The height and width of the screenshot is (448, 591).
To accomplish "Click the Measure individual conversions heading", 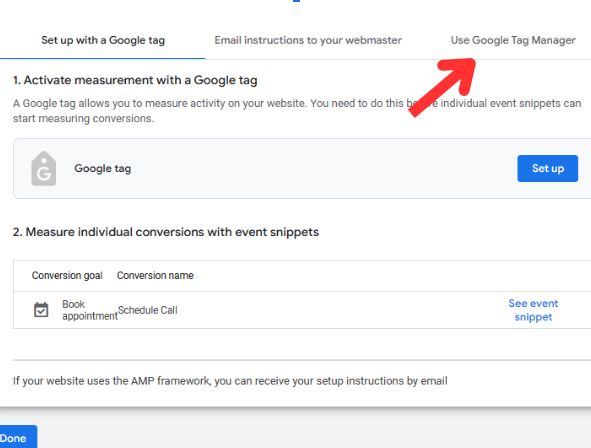I will pos(166,232).
